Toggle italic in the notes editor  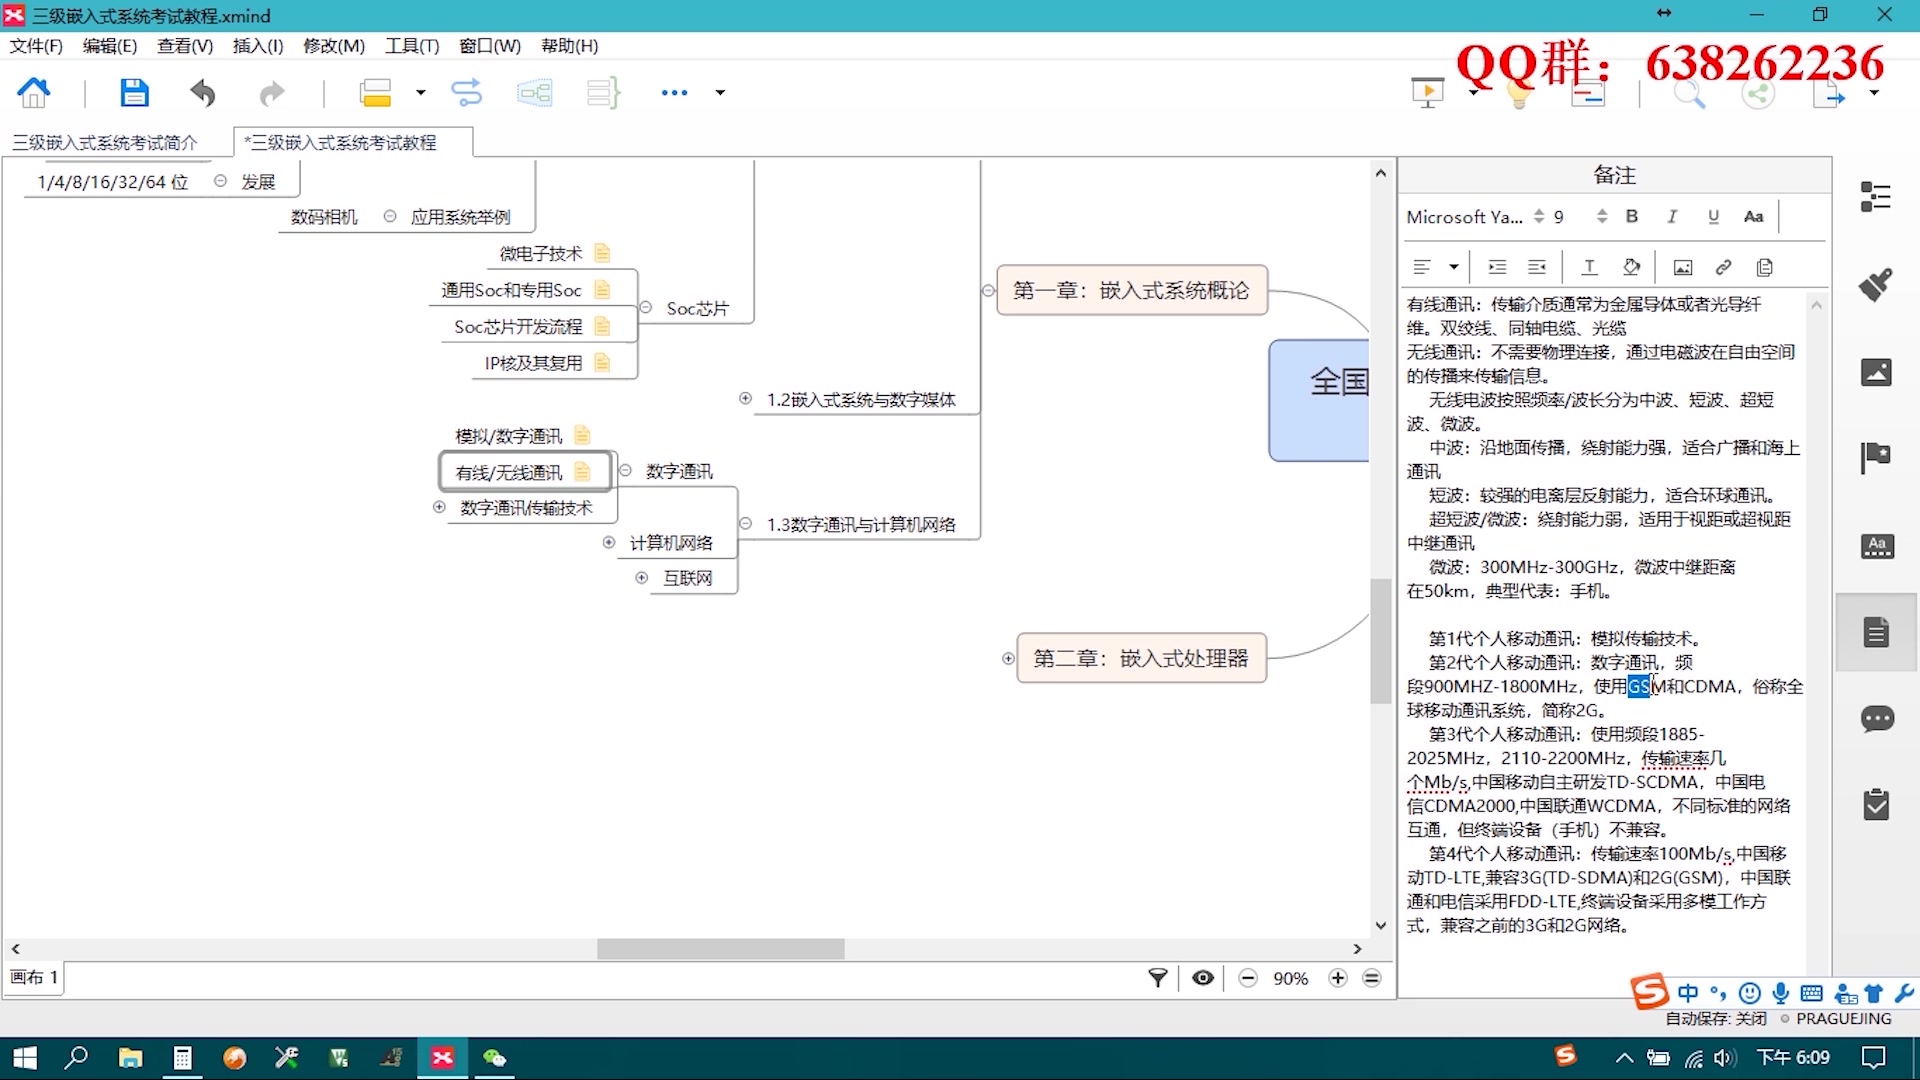[x=1672, y=216]
